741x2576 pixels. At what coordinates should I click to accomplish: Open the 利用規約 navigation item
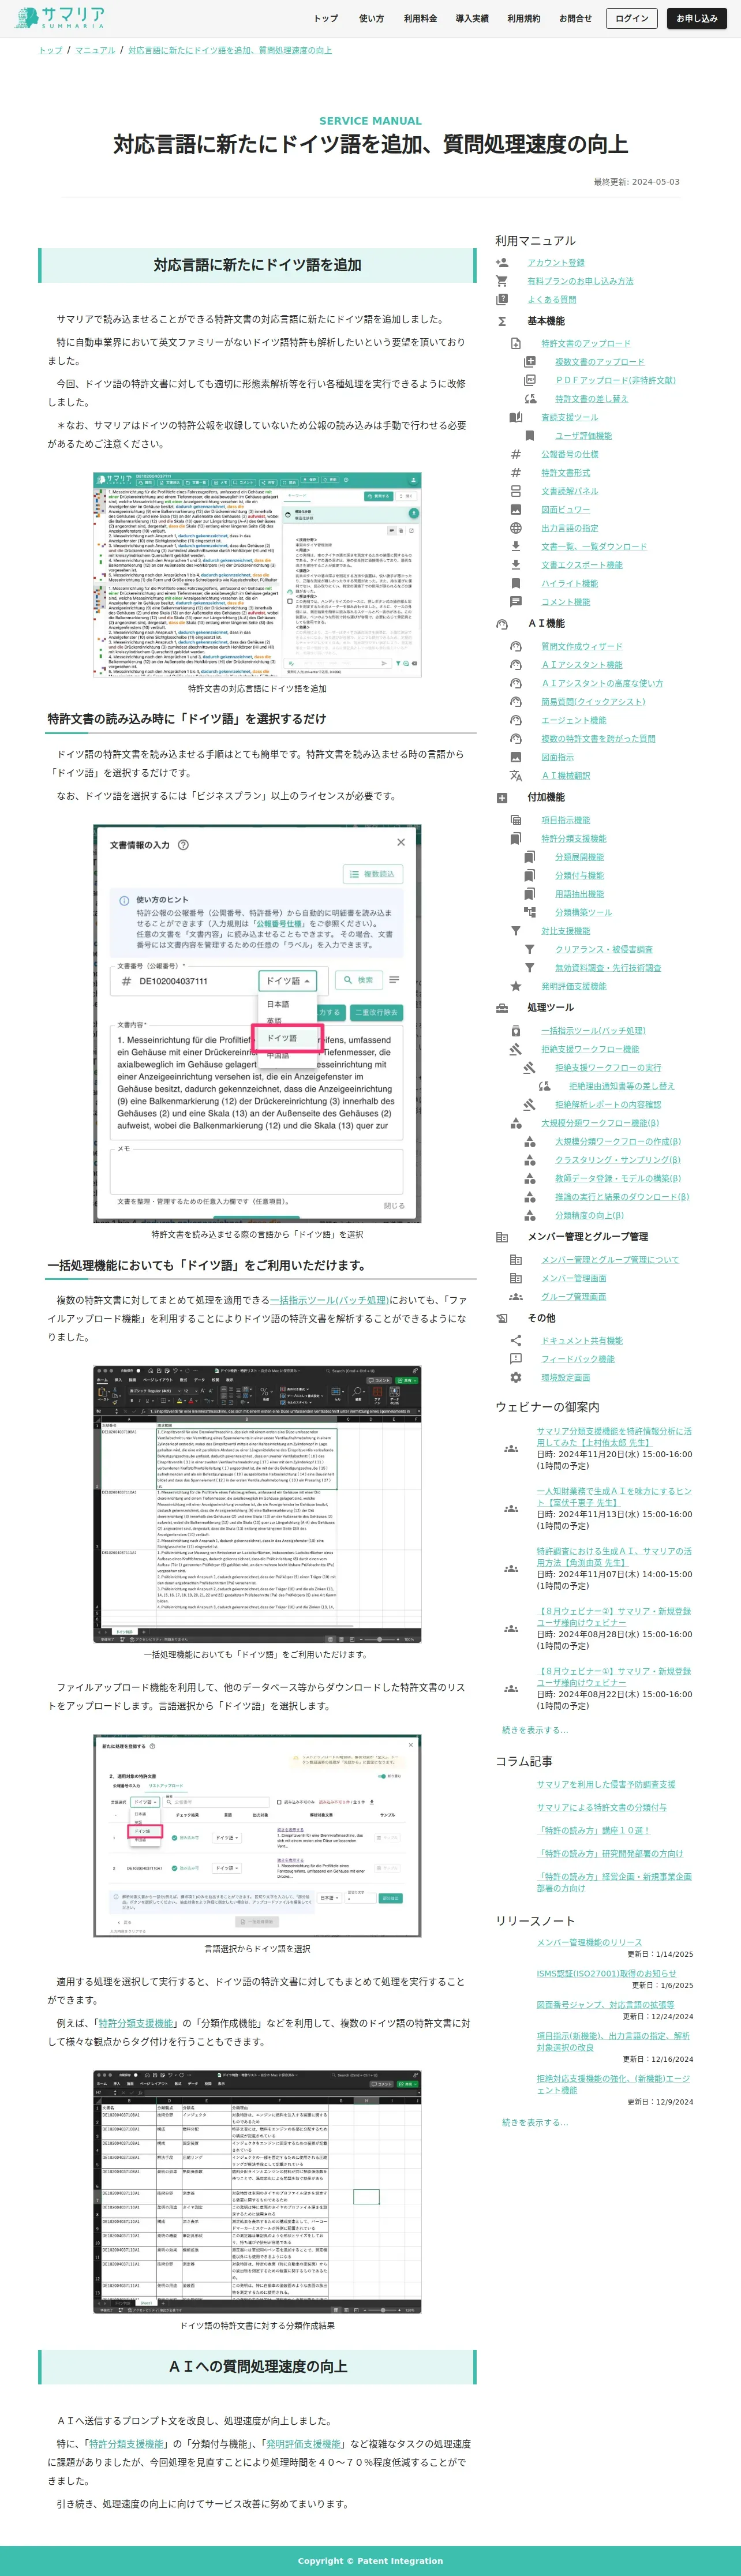523,19
